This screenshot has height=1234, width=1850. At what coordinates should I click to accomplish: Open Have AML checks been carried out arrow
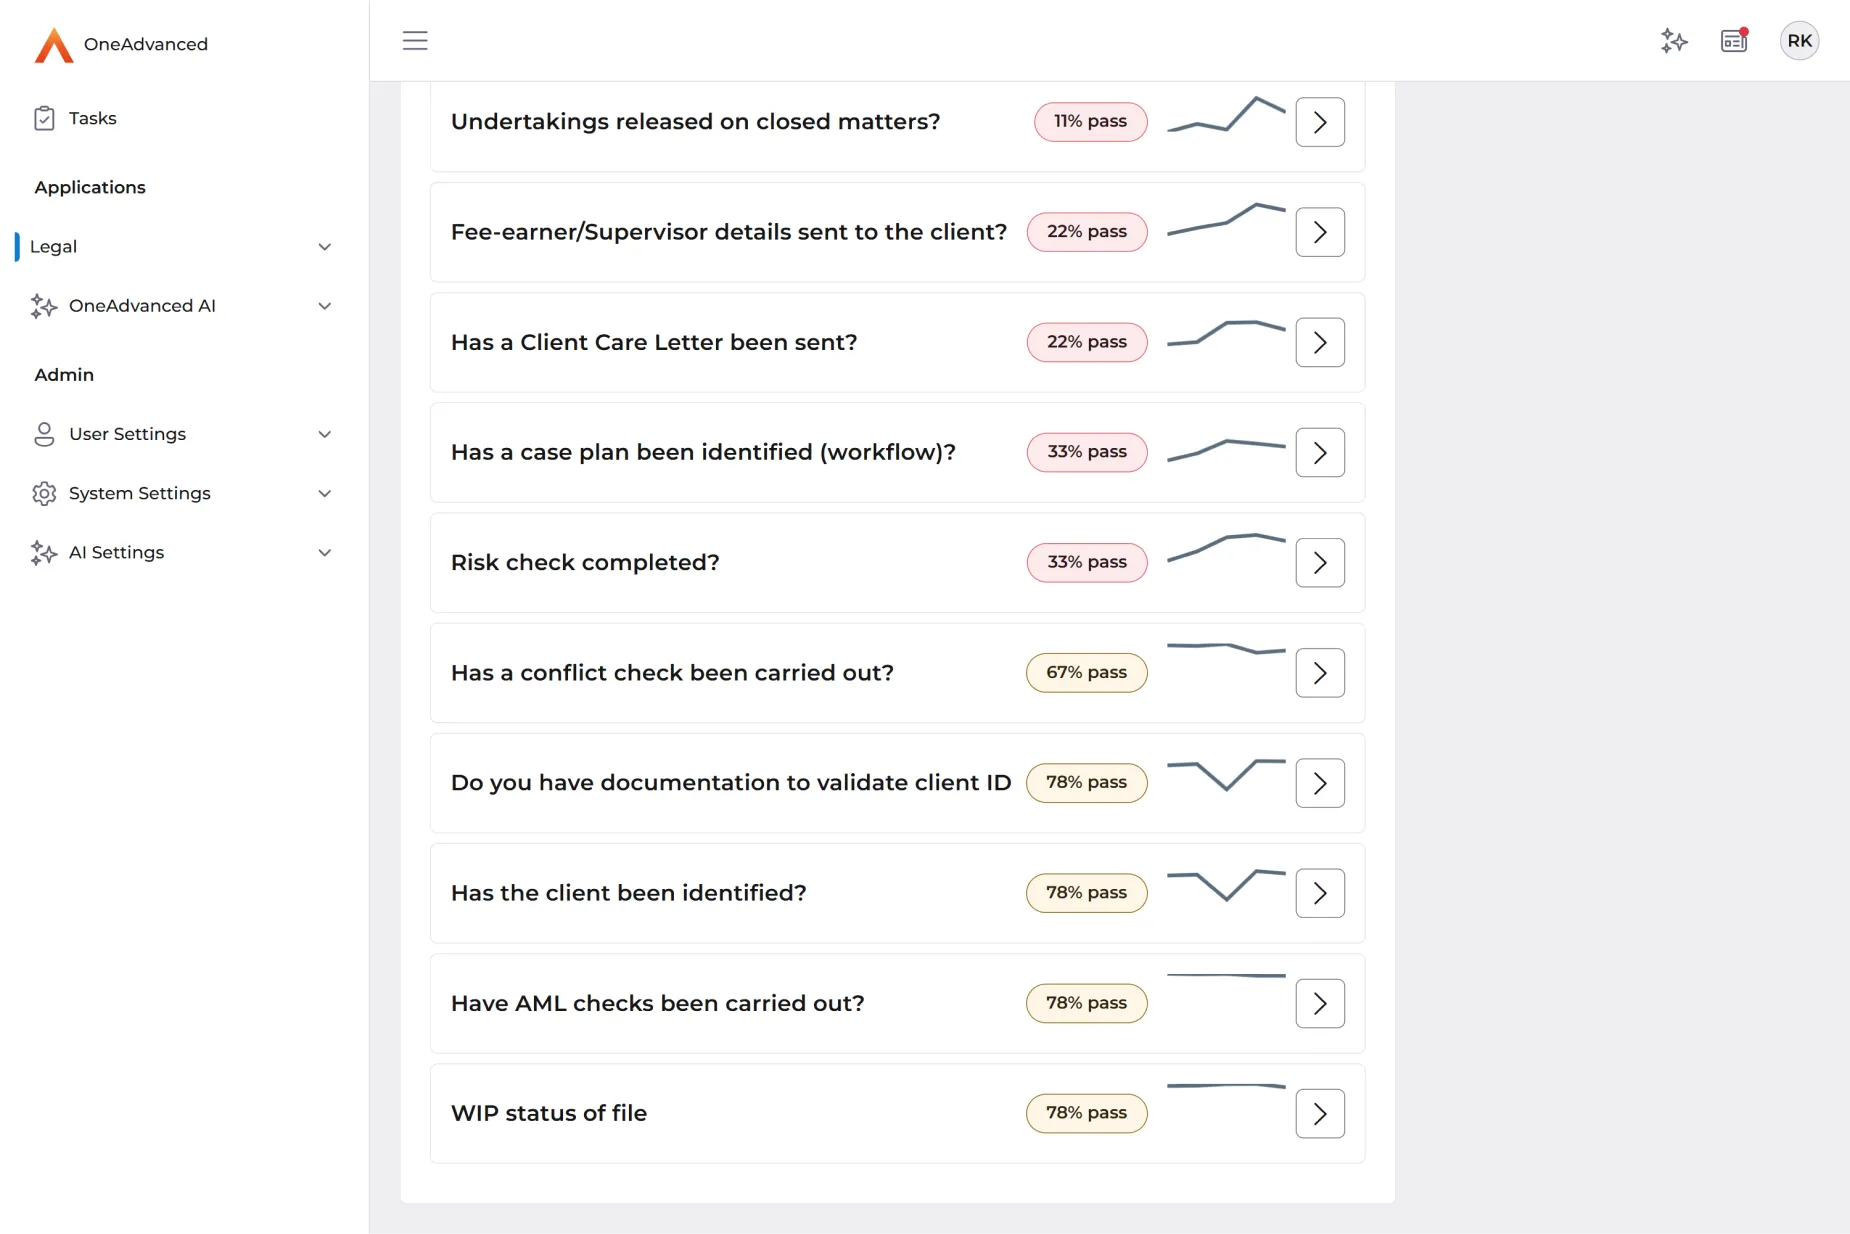point(1320,1004)
